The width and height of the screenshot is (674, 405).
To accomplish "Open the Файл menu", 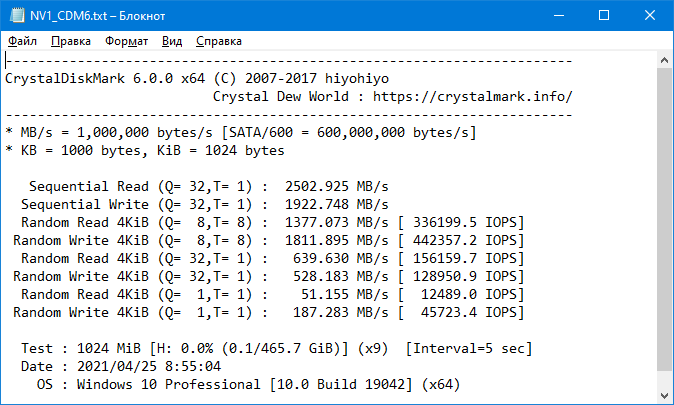I will pos(22,41).
